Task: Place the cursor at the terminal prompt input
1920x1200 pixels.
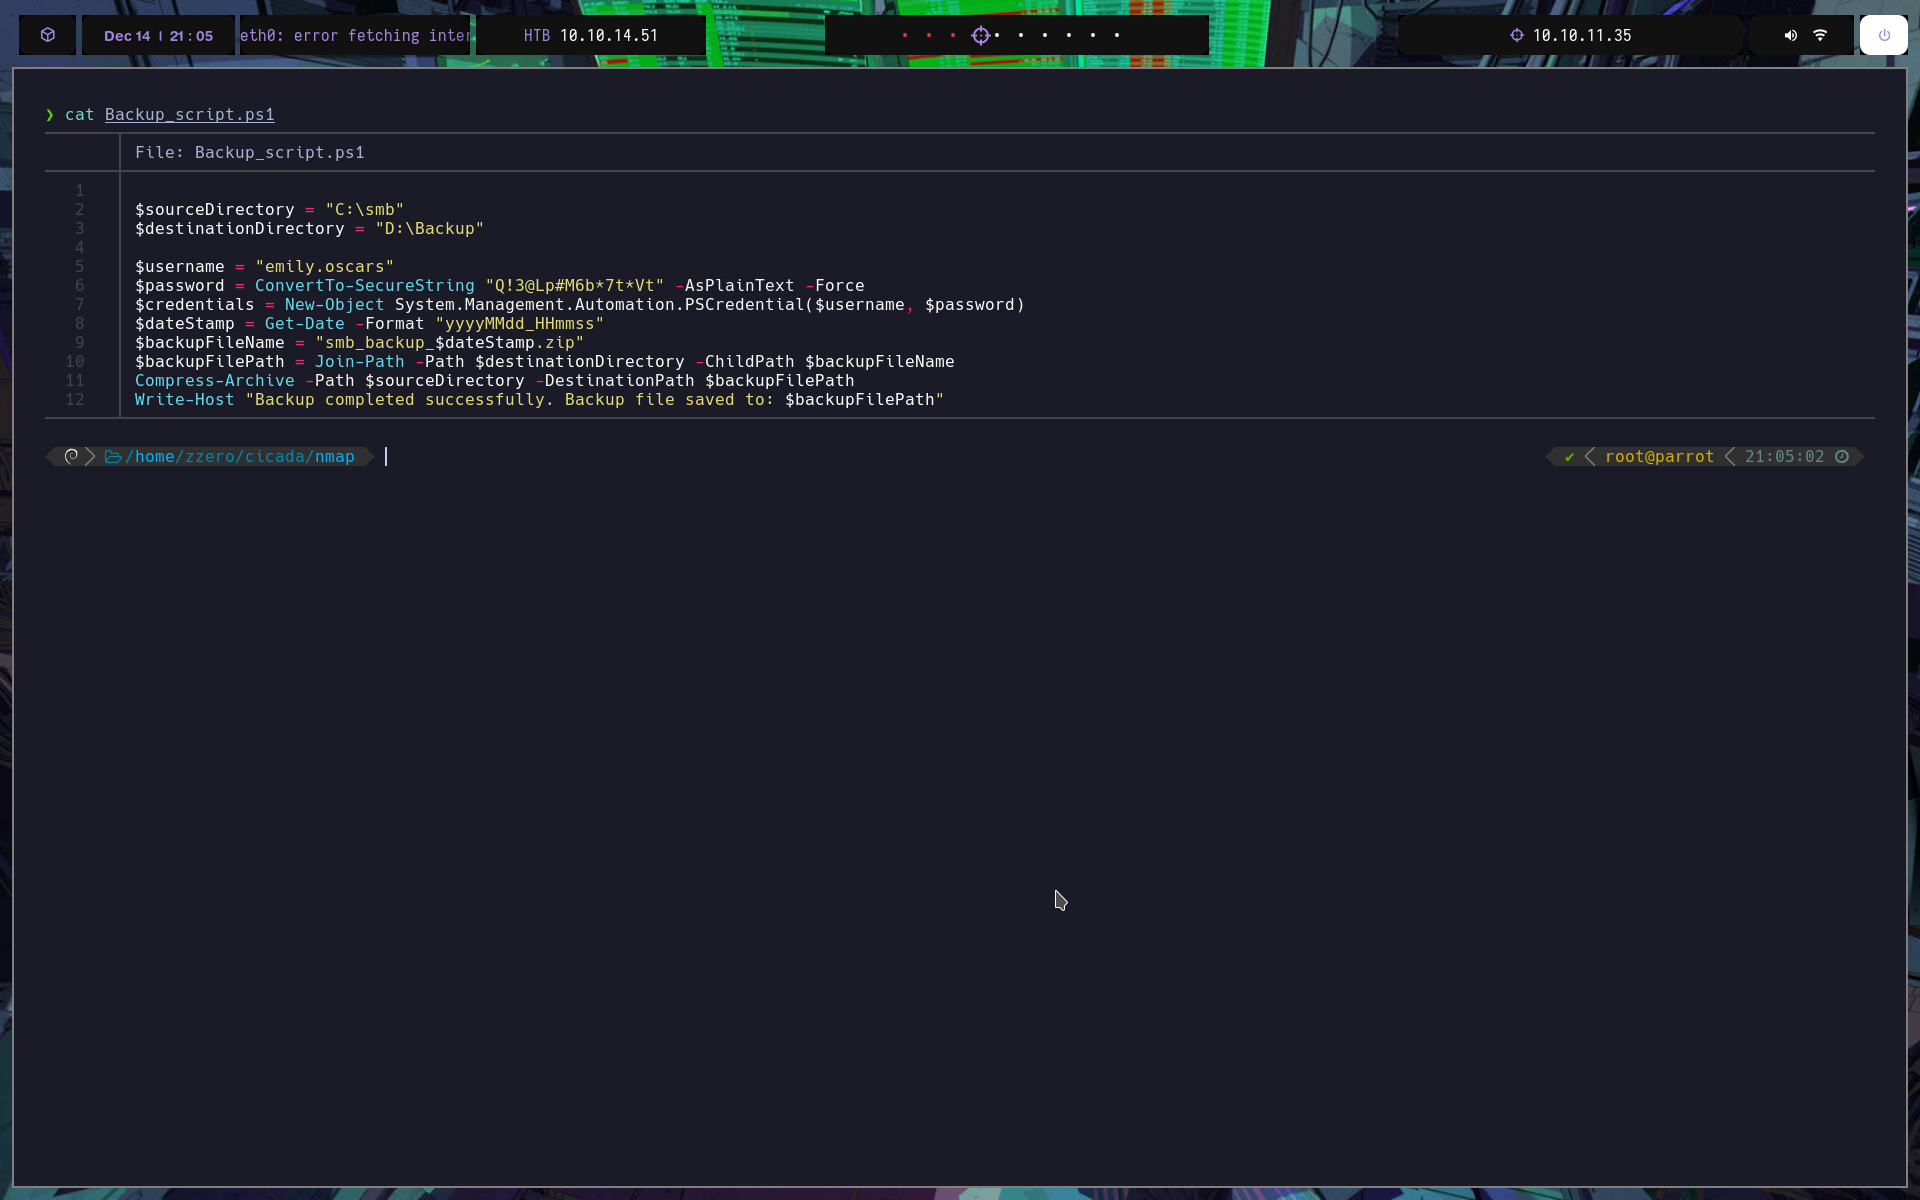Action: click(386, 457)
